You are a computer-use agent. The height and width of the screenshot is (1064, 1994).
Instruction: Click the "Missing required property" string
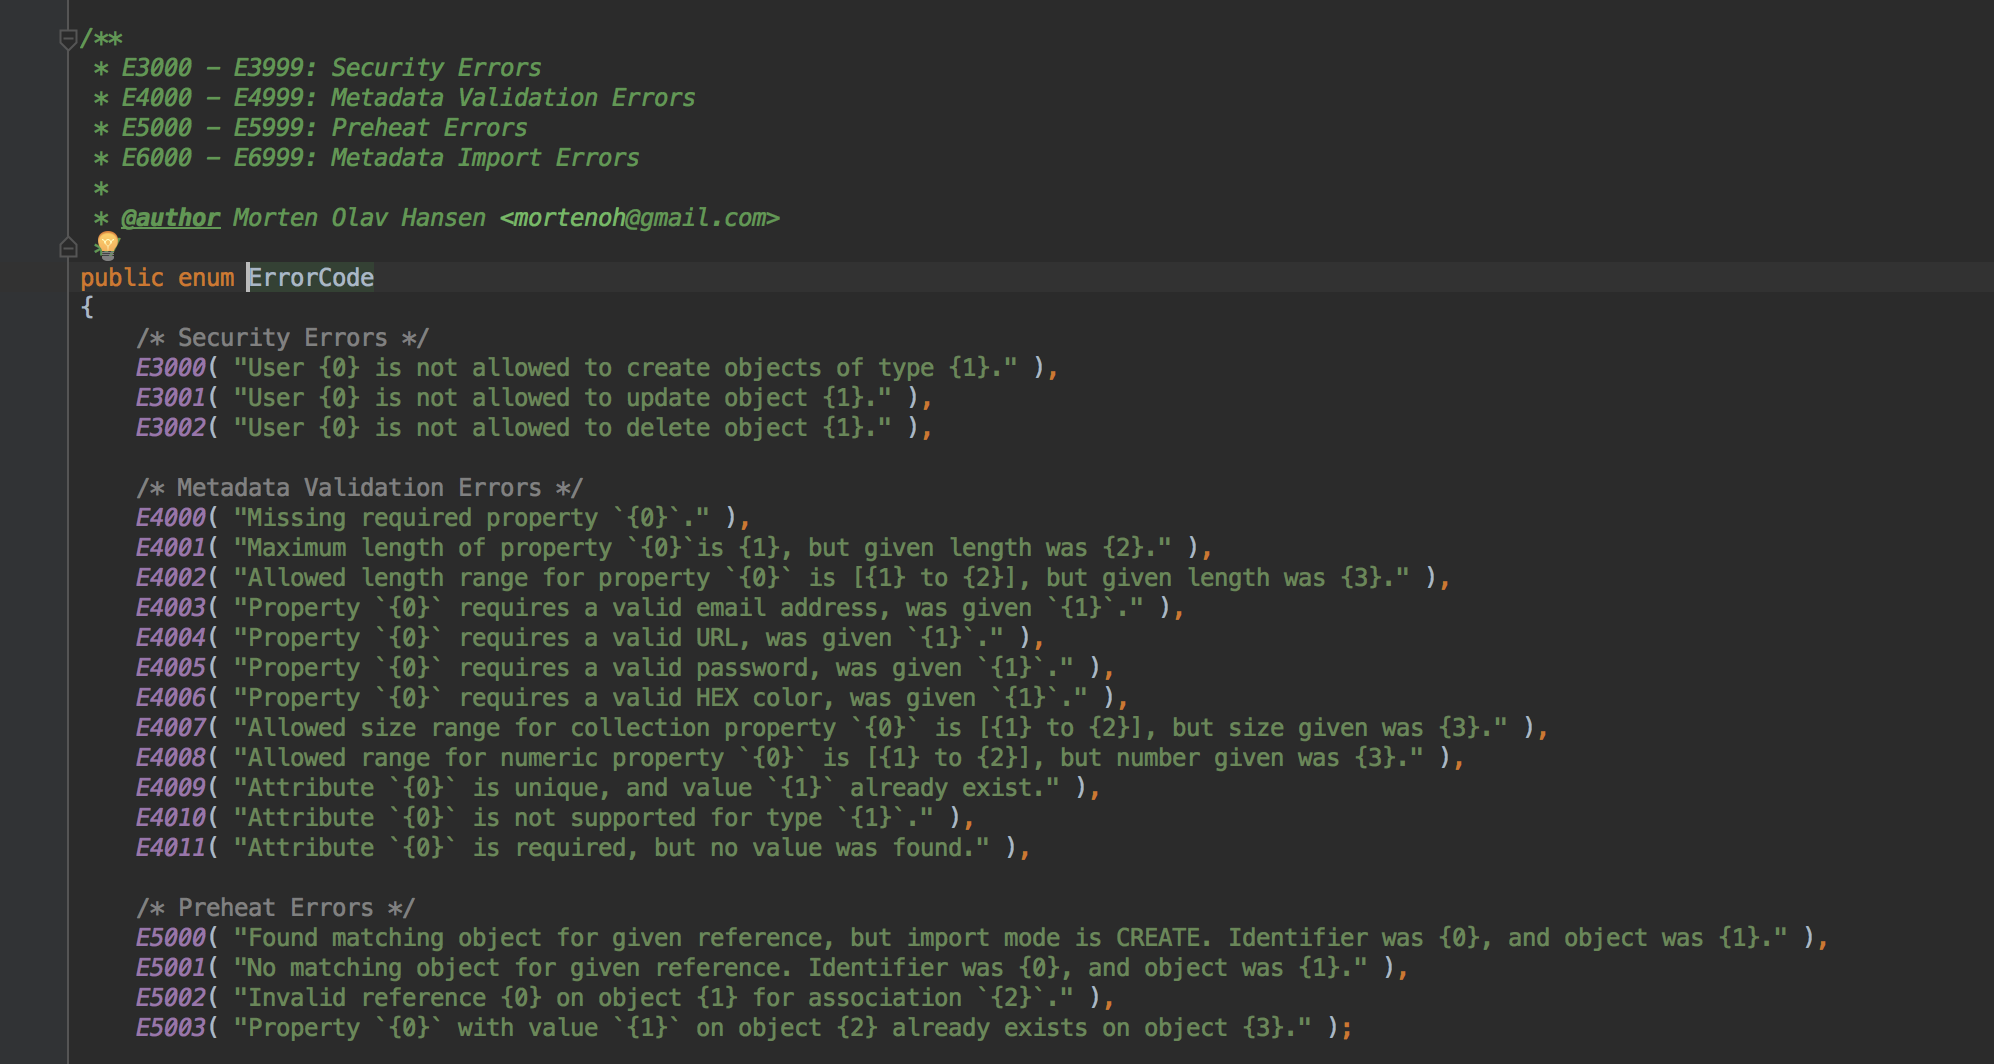[x=471, y=518]
